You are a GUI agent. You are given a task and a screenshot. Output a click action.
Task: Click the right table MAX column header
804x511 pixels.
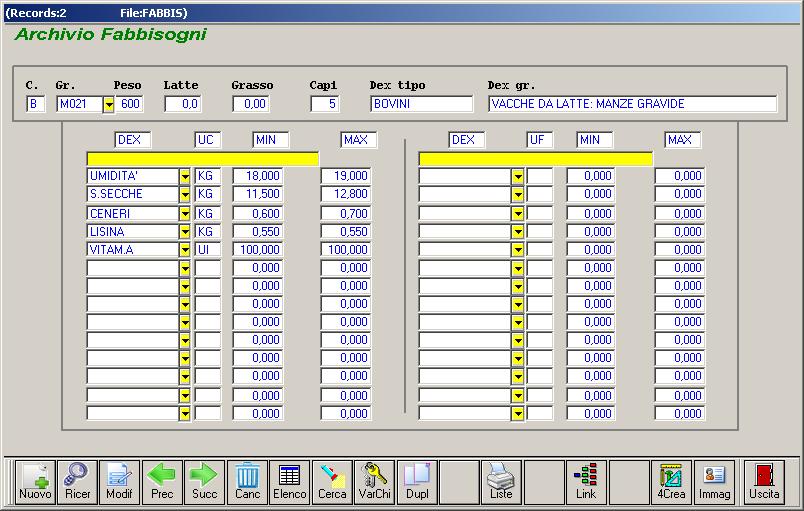[683, 140]
